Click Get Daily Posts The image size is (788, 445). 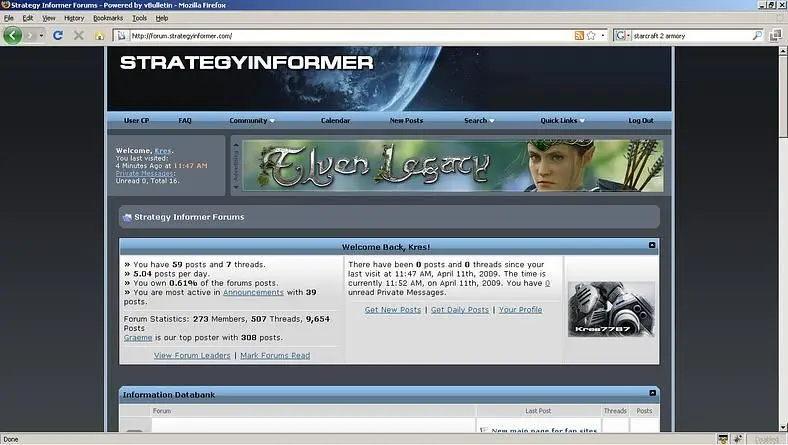[x=460, y=310]
